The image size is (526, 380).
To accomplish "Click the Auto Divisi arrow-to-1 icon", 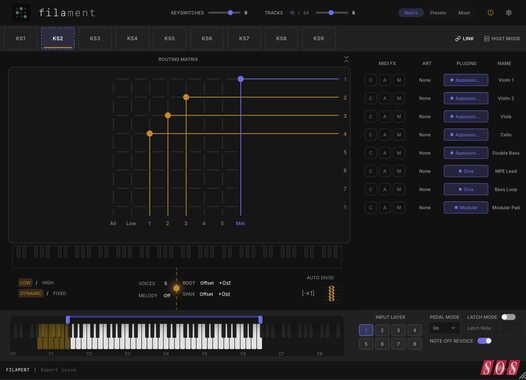I will (x=308, y=293).
